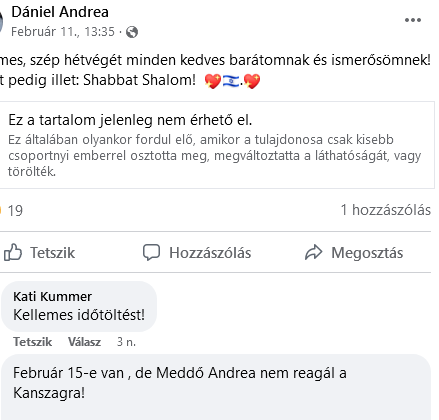Click the thumbs-up Tetszik icon
The image size is (439, 420).
coord(13,252)
